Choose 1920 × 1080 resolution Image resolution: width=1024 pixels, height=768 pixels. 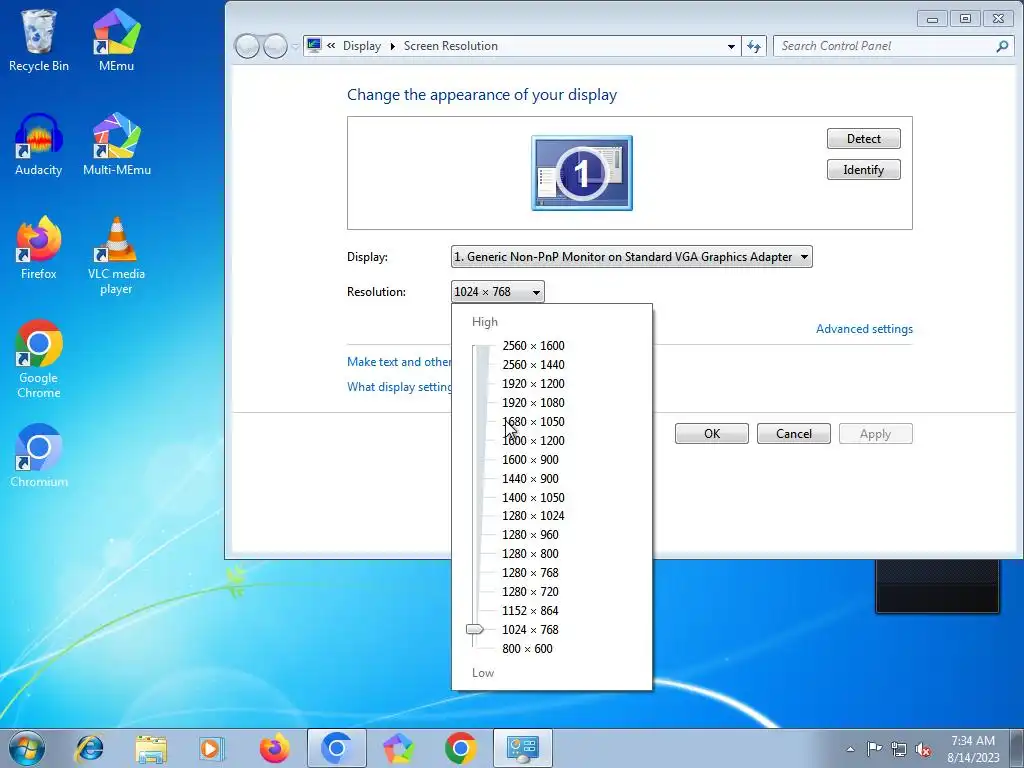pyautogui.click(x=533, y=402)
